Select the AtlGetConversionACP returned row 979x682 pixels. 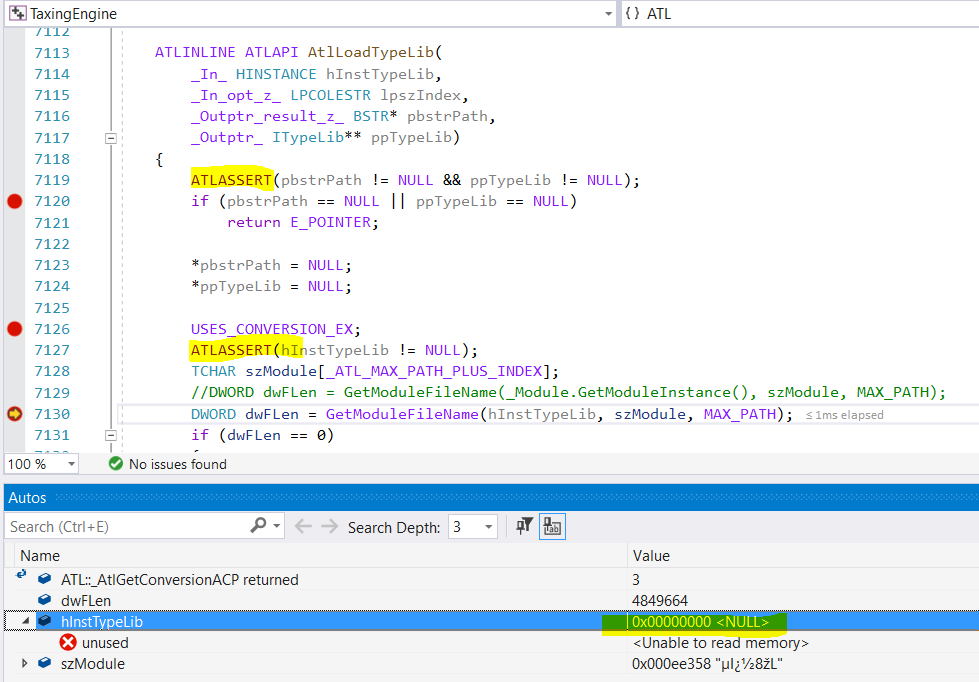(x=491, y=580)
